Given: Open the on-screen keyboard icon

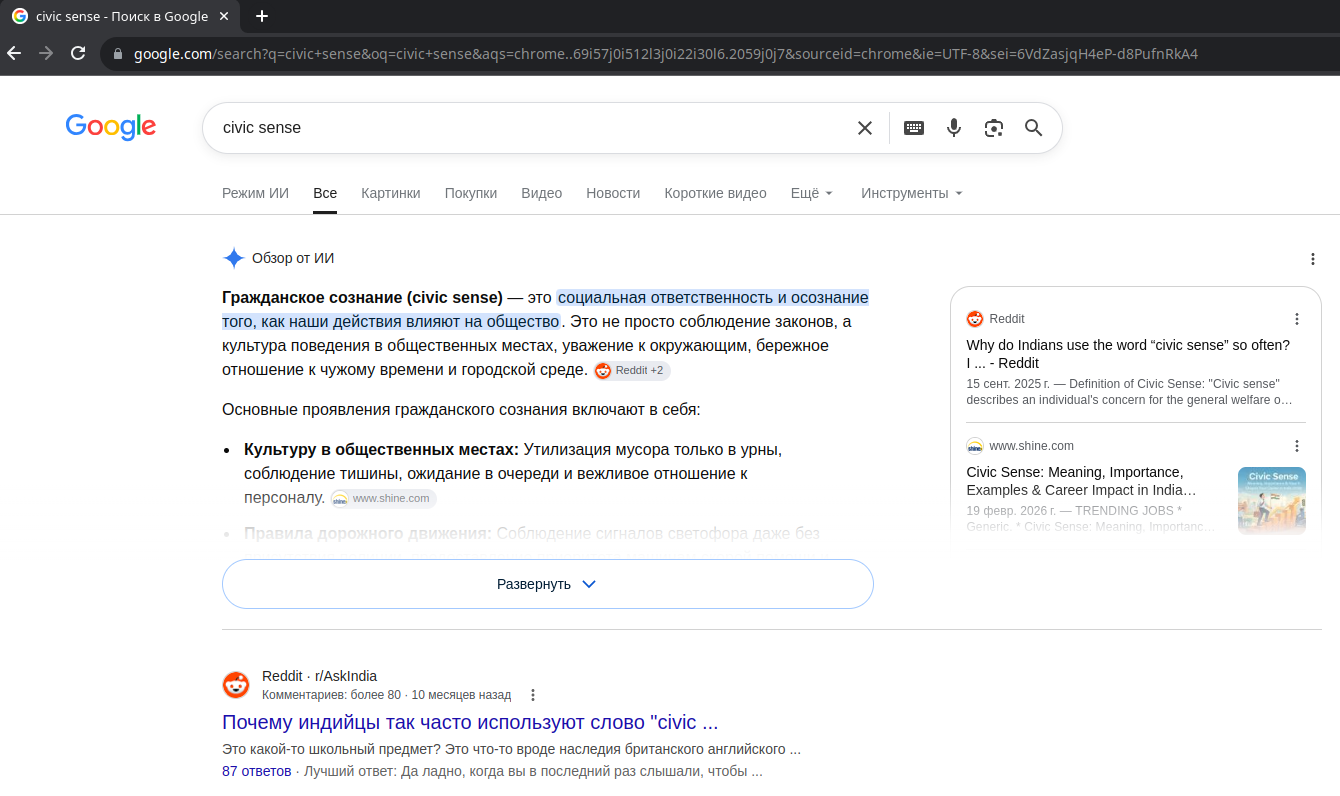Looking at the screenshot, I should tap(914, 128).
